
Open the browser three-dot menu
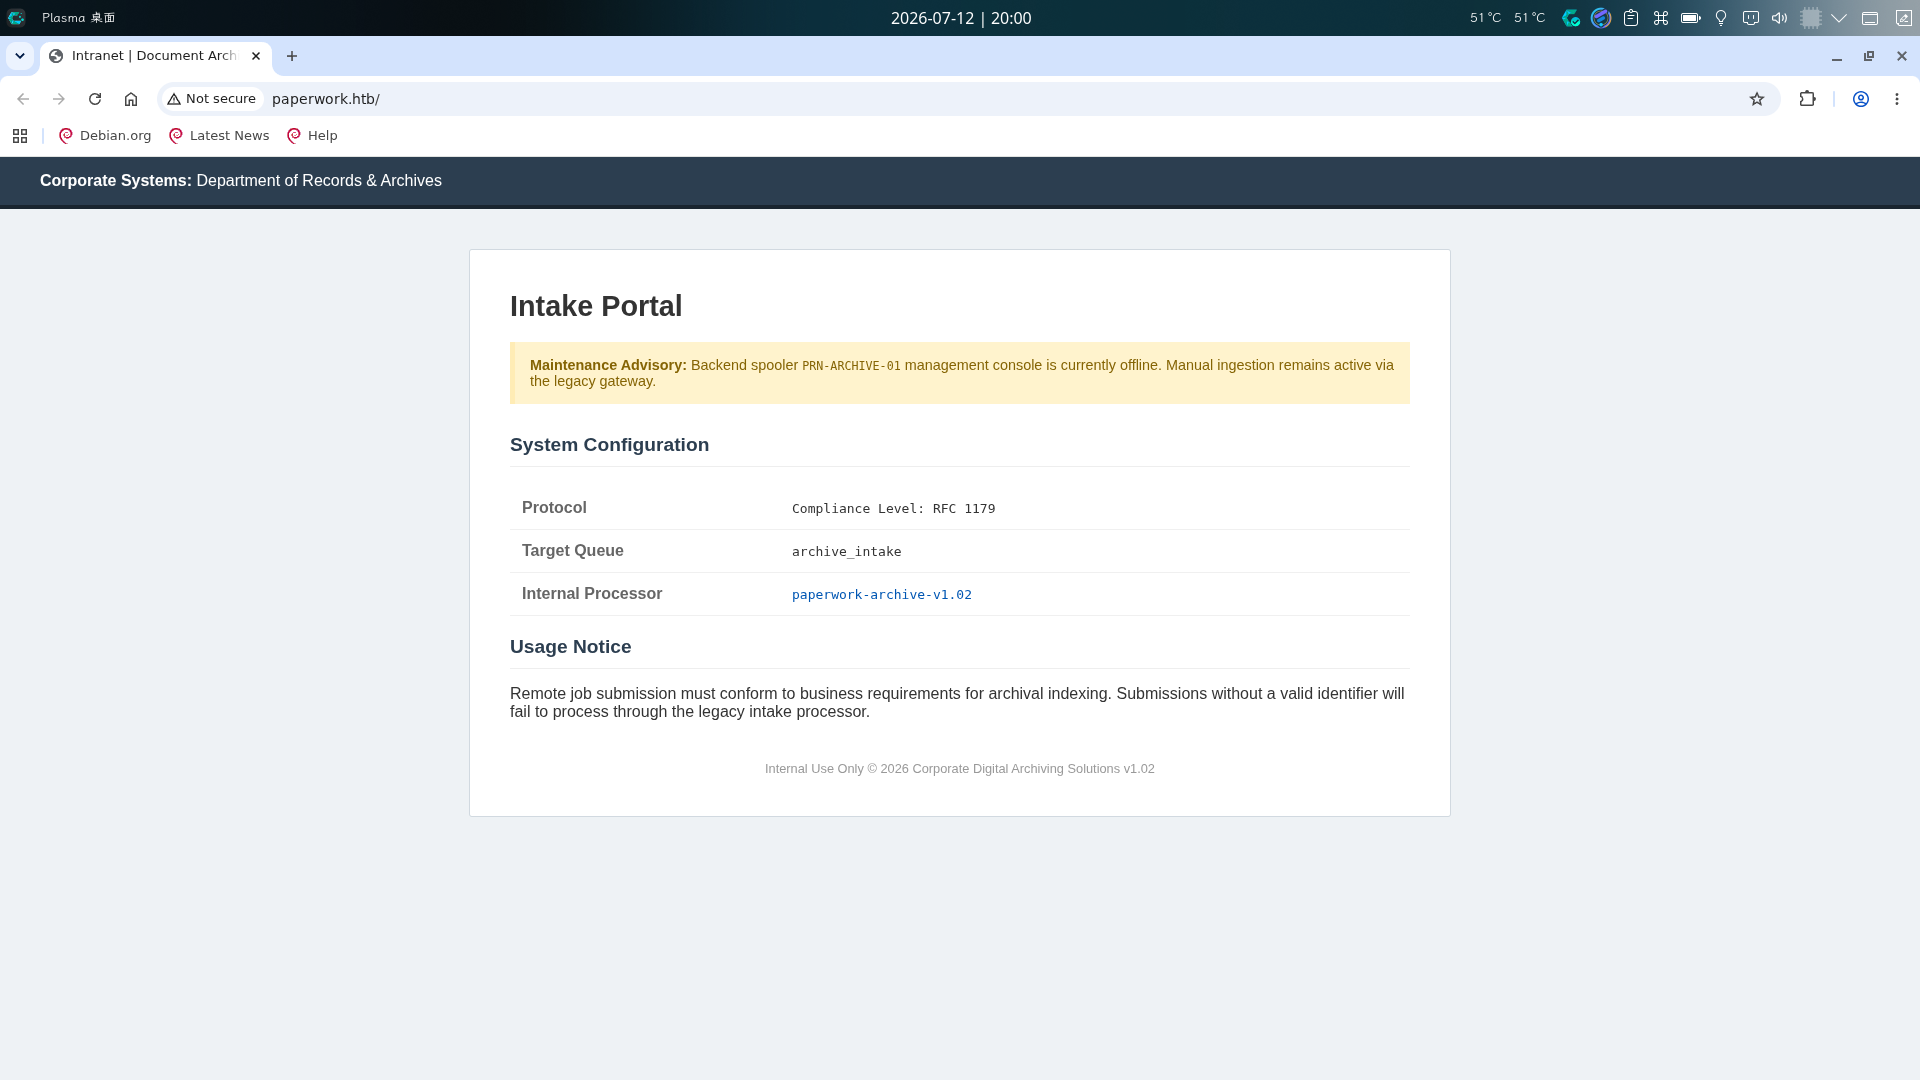coord(1897,99)
